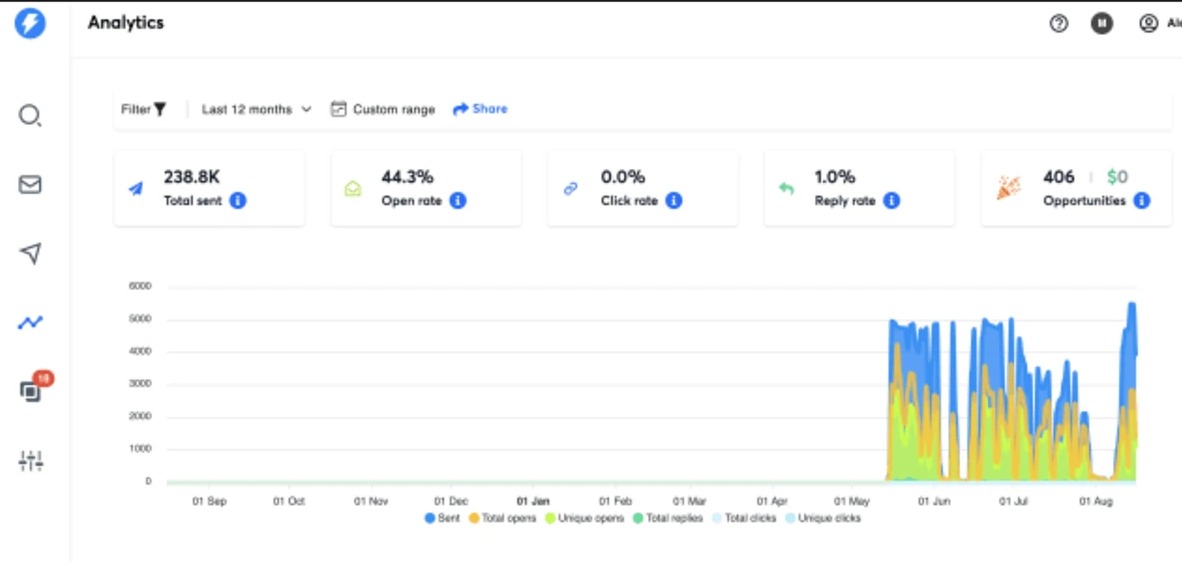Click the blue paper plane Total sent icon

click(136, 189)
